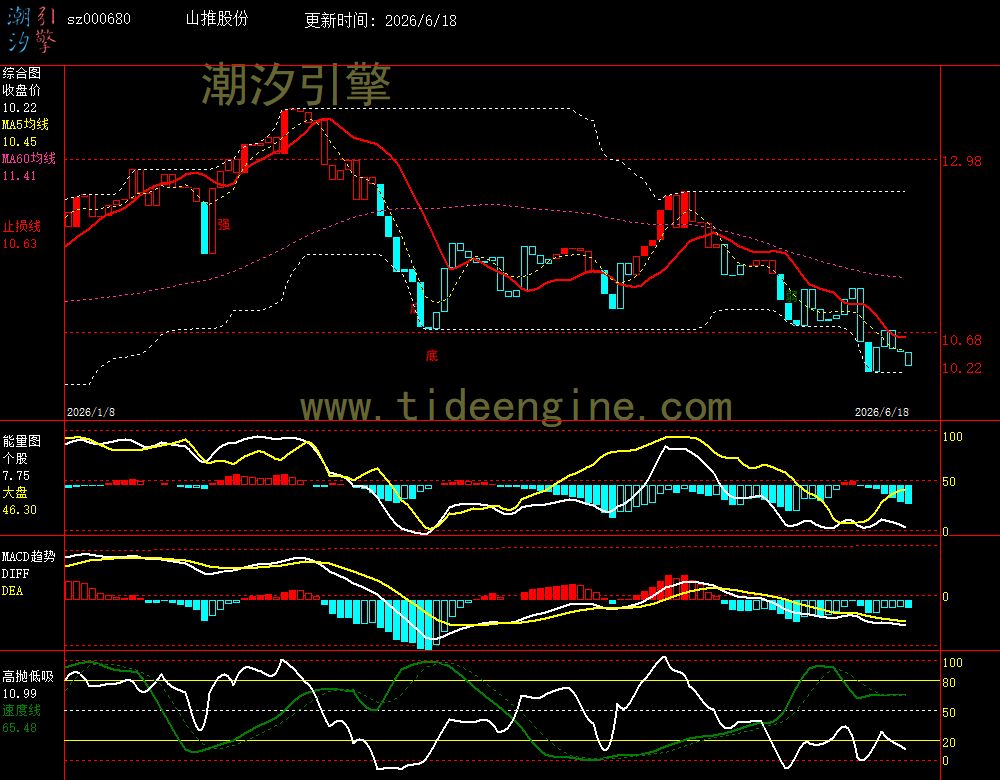Click the 个股 value 7.75

[16, 475]
